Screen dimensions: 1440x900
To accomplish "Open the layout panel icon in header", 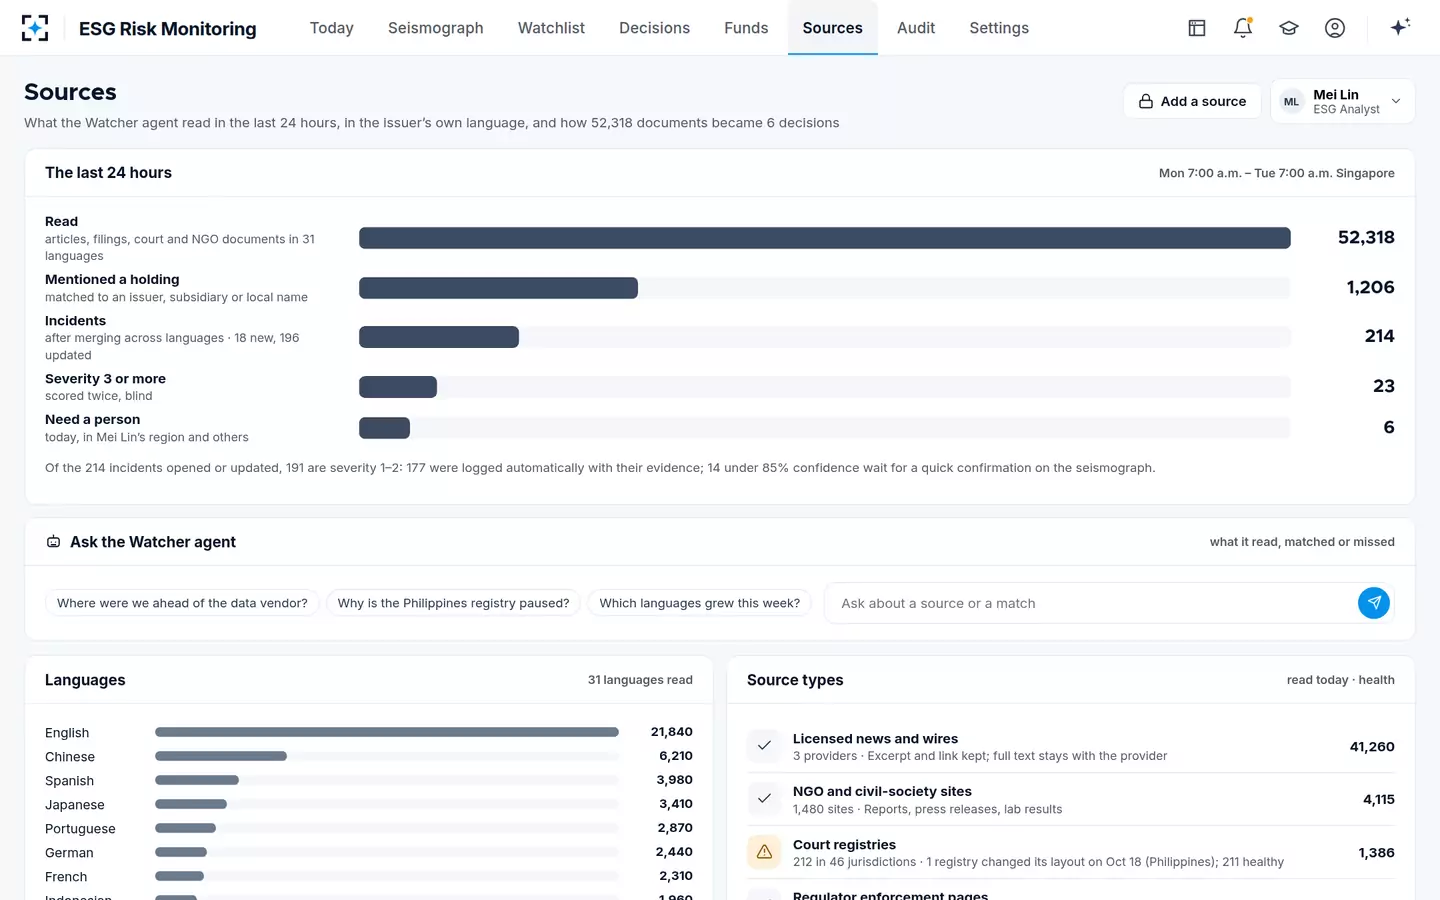I will coord(1197,28).
